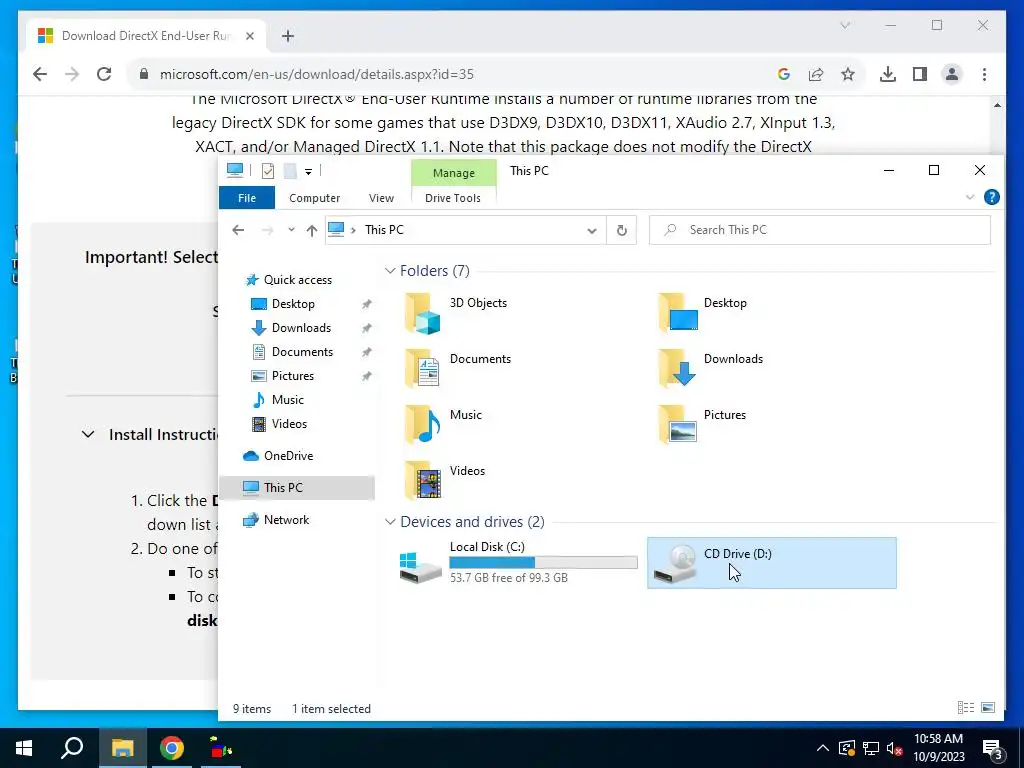Go back in File Explorer
The height and width of the screenshot is (768, 1024).
click(x=238, y=230)
